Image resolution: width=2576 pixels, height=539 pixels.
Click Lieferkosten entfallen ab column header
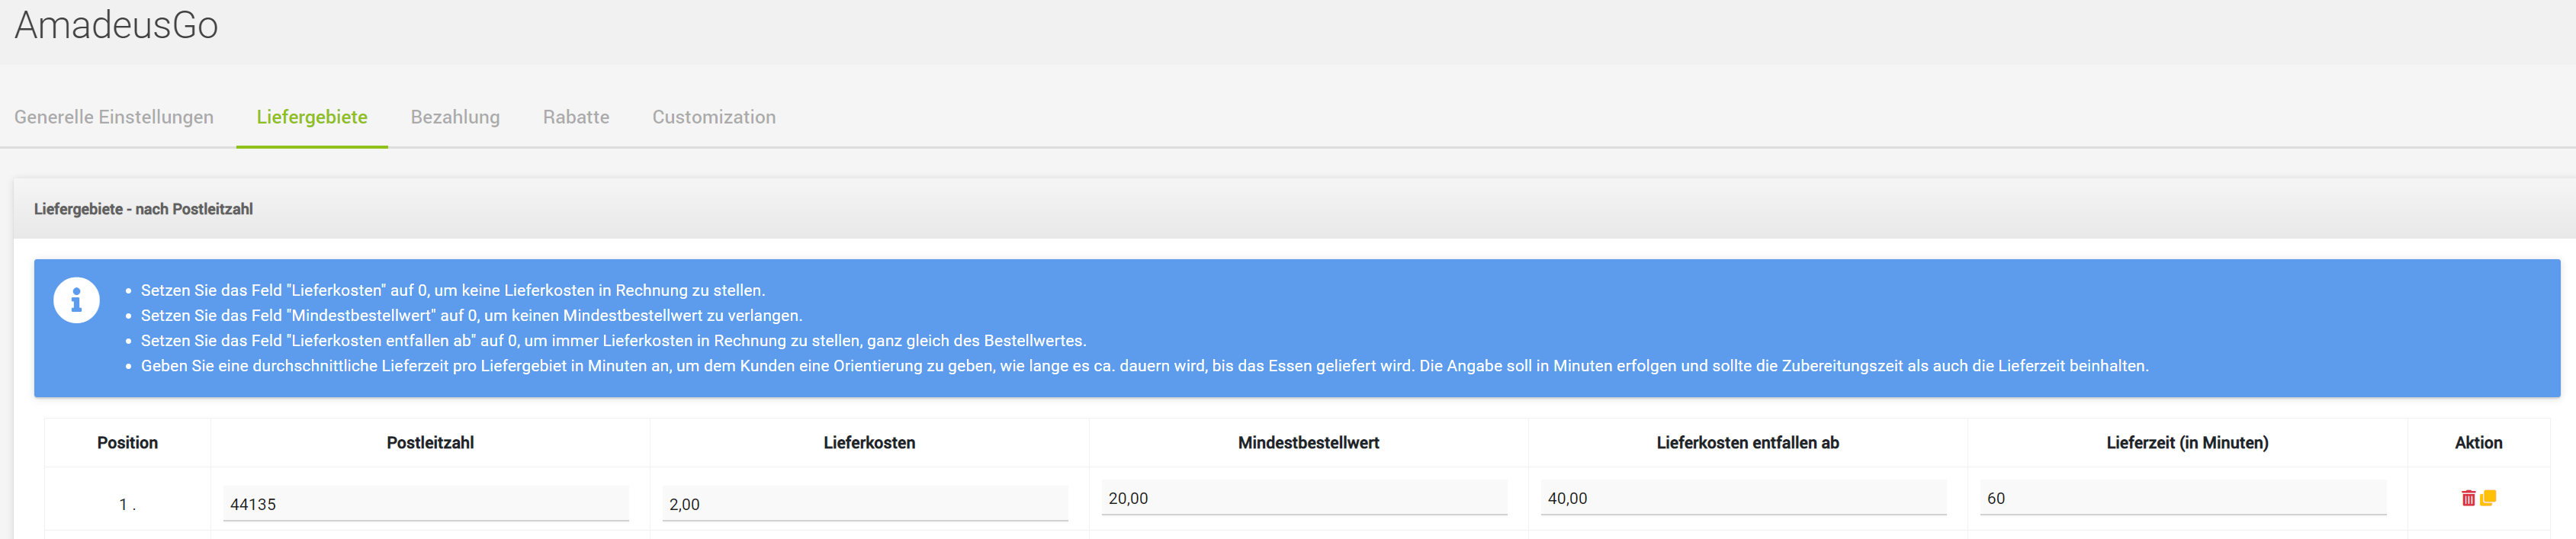click(x=1747, y=443)
